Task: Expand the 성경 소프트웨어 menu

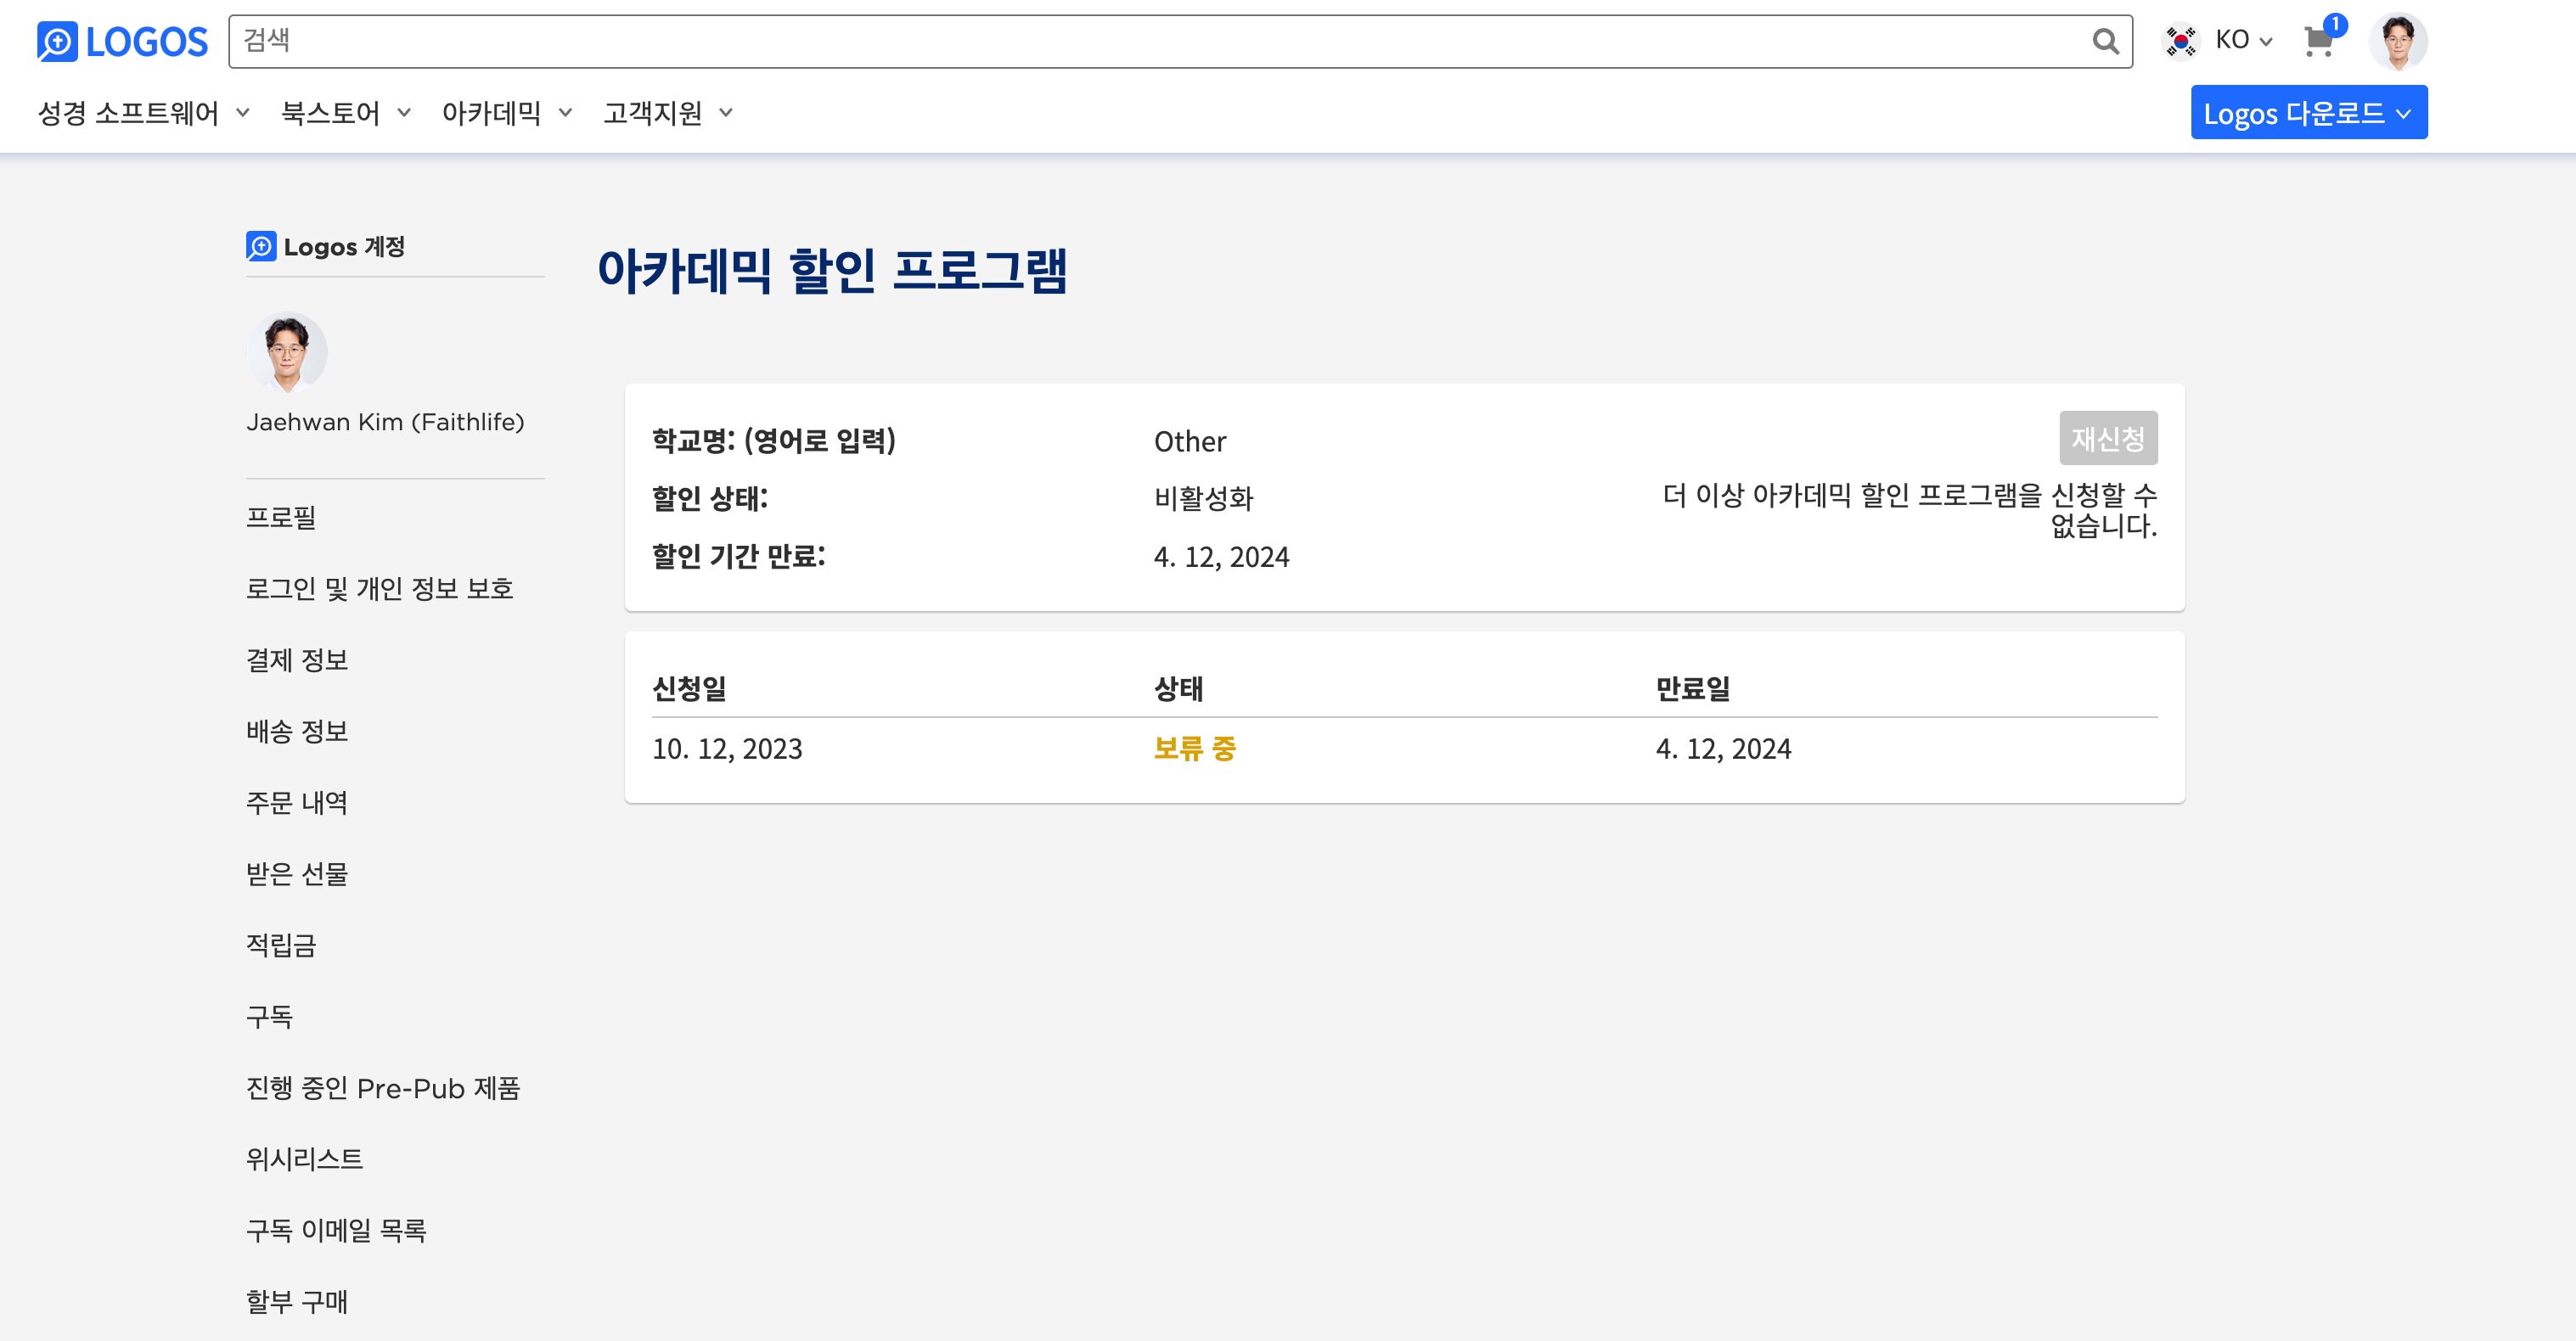Action: [x=143, y=113]
